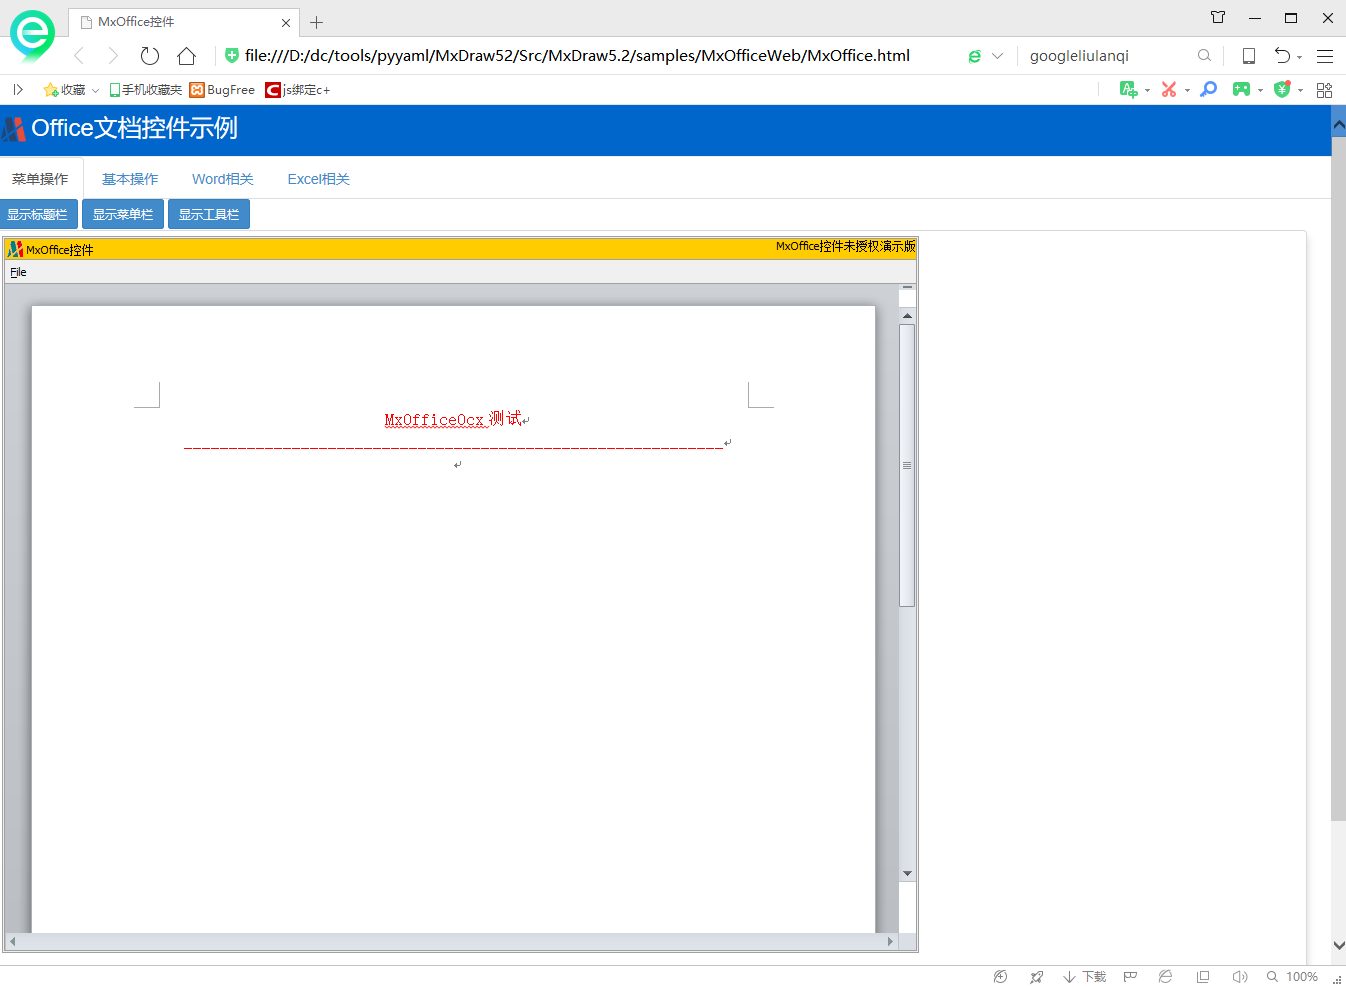Reload the current page
Image resolution: width=1346 pixels, height=988 pixels.
pyautogui.click(x=150, y=56)
